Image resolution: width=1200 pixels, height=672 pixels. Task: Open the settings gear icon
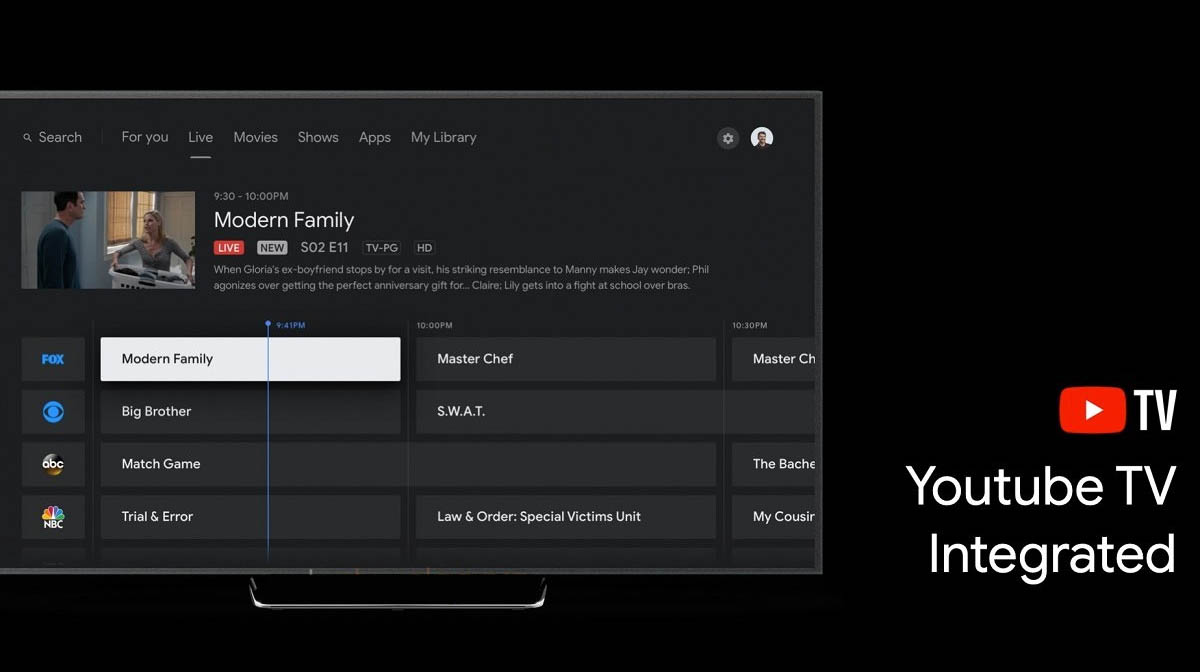coord(728,138)
